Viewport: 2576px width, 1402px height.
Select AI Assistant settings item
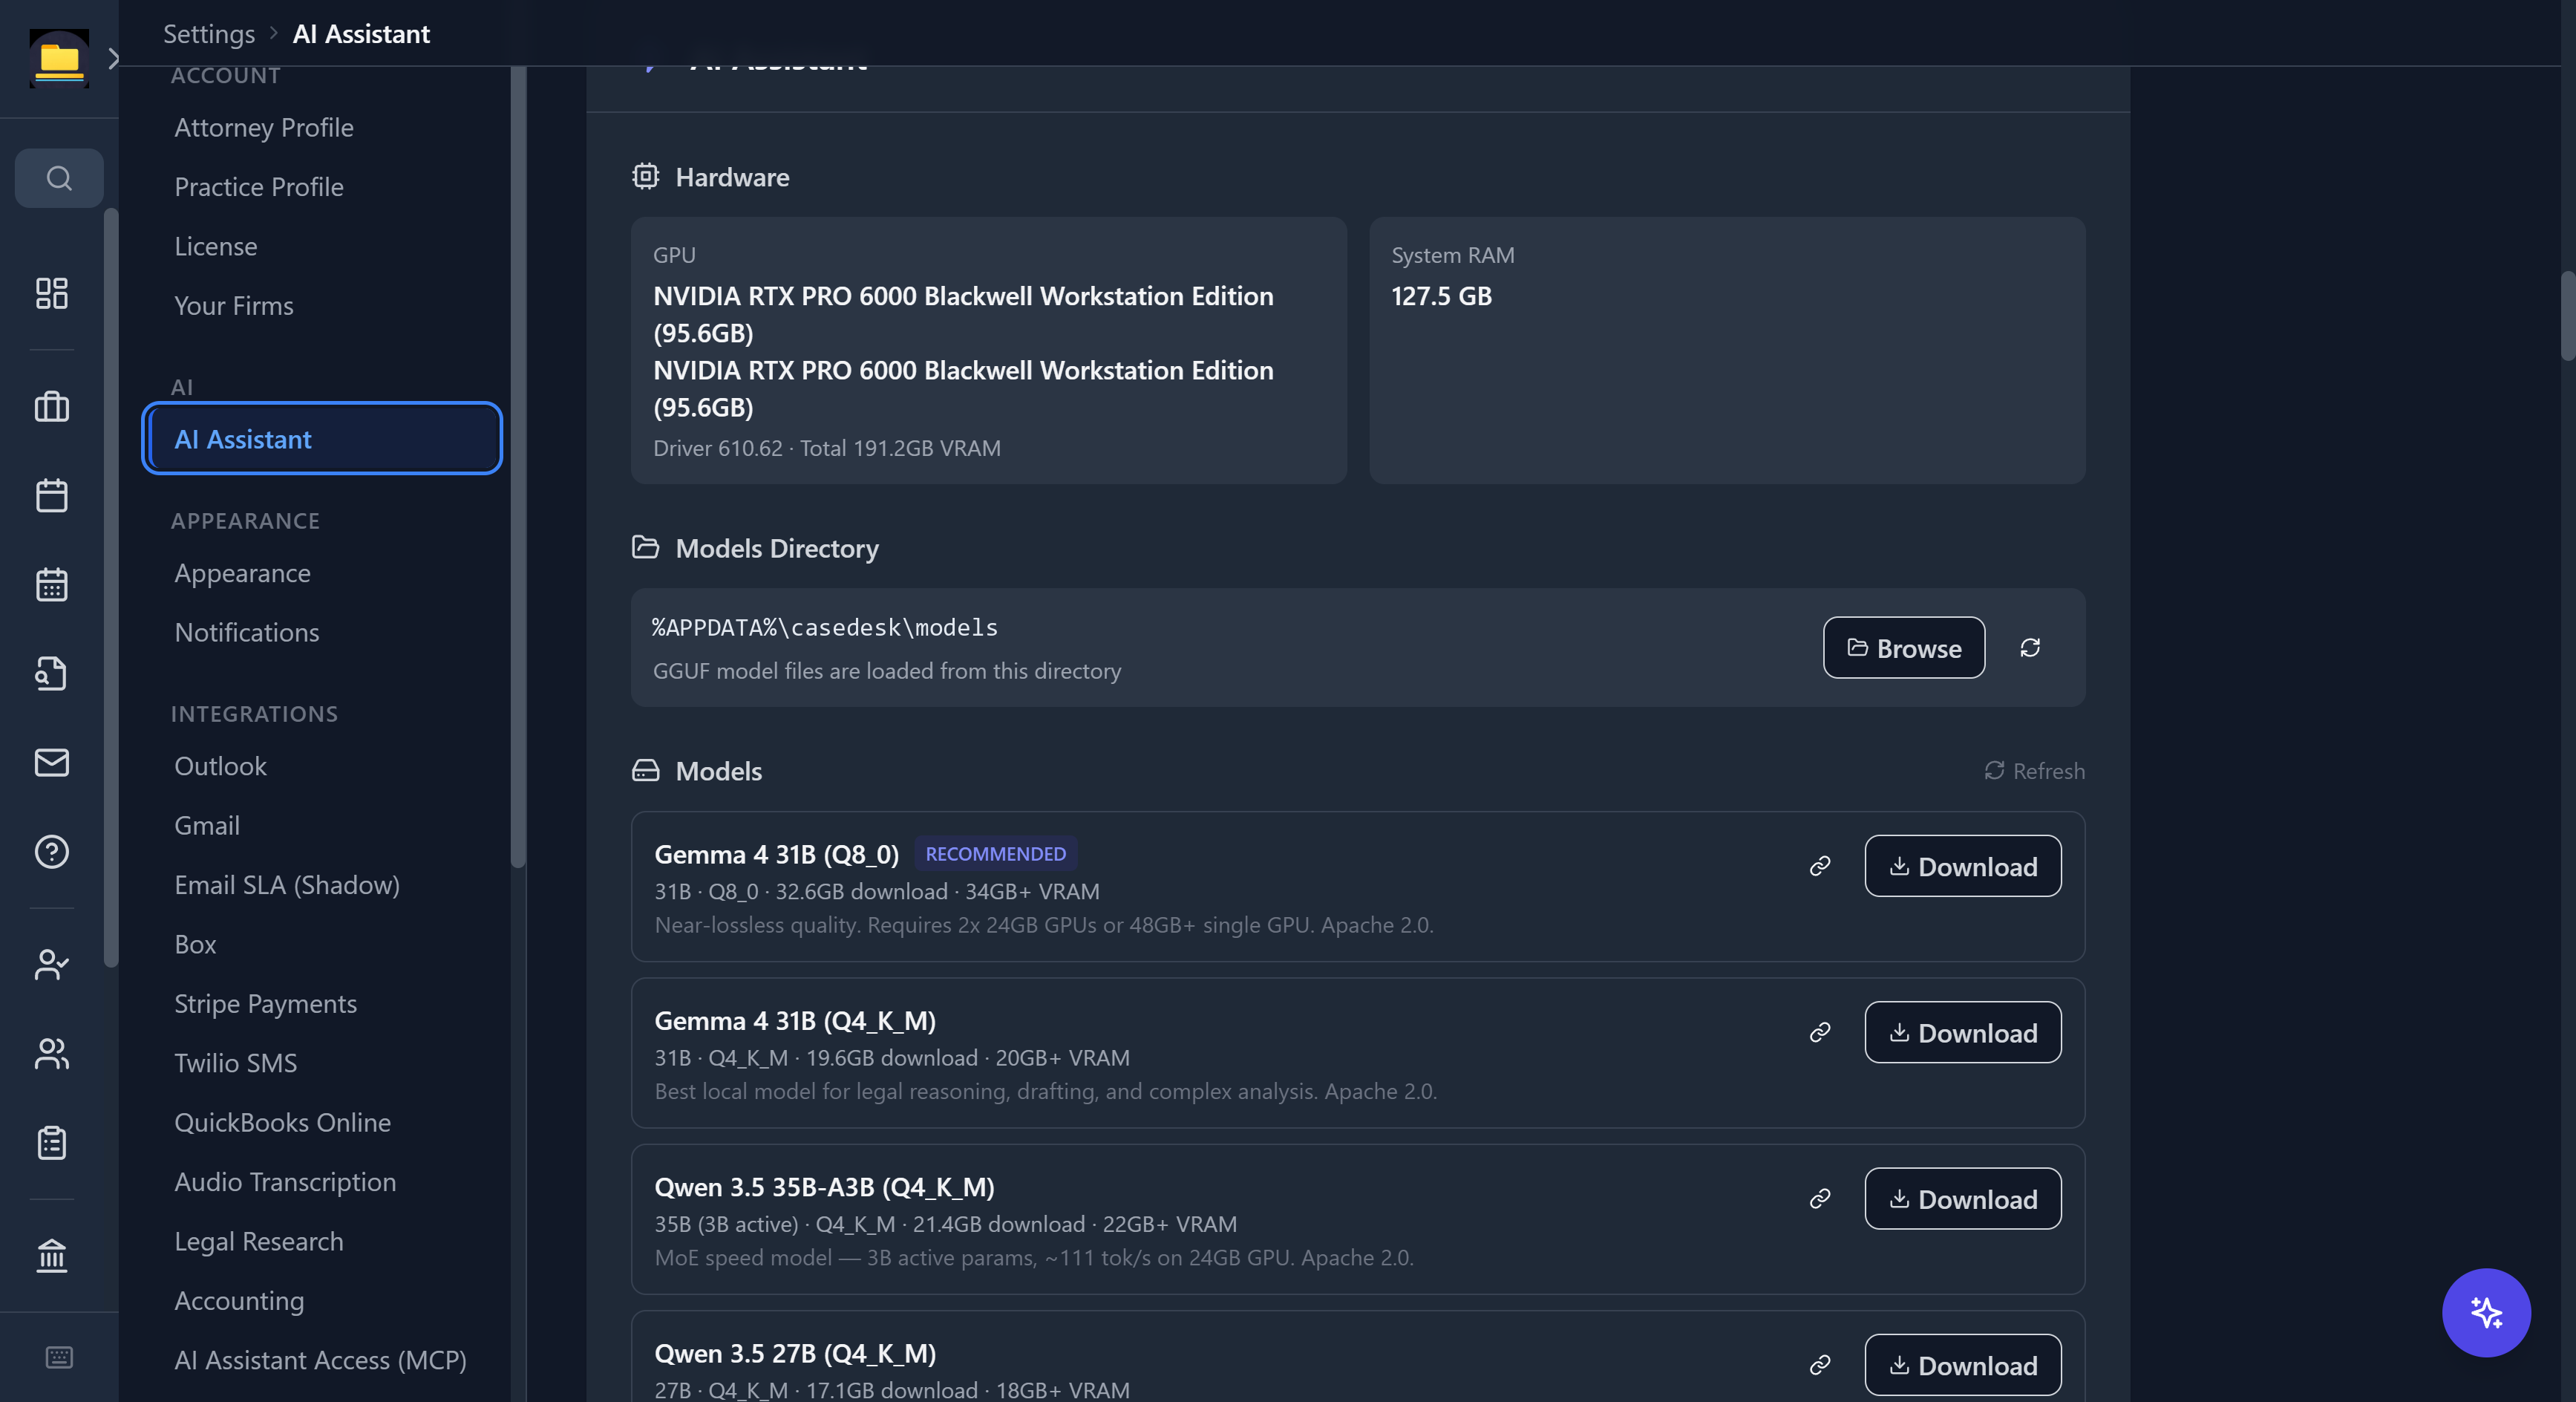tap(322, 438)
